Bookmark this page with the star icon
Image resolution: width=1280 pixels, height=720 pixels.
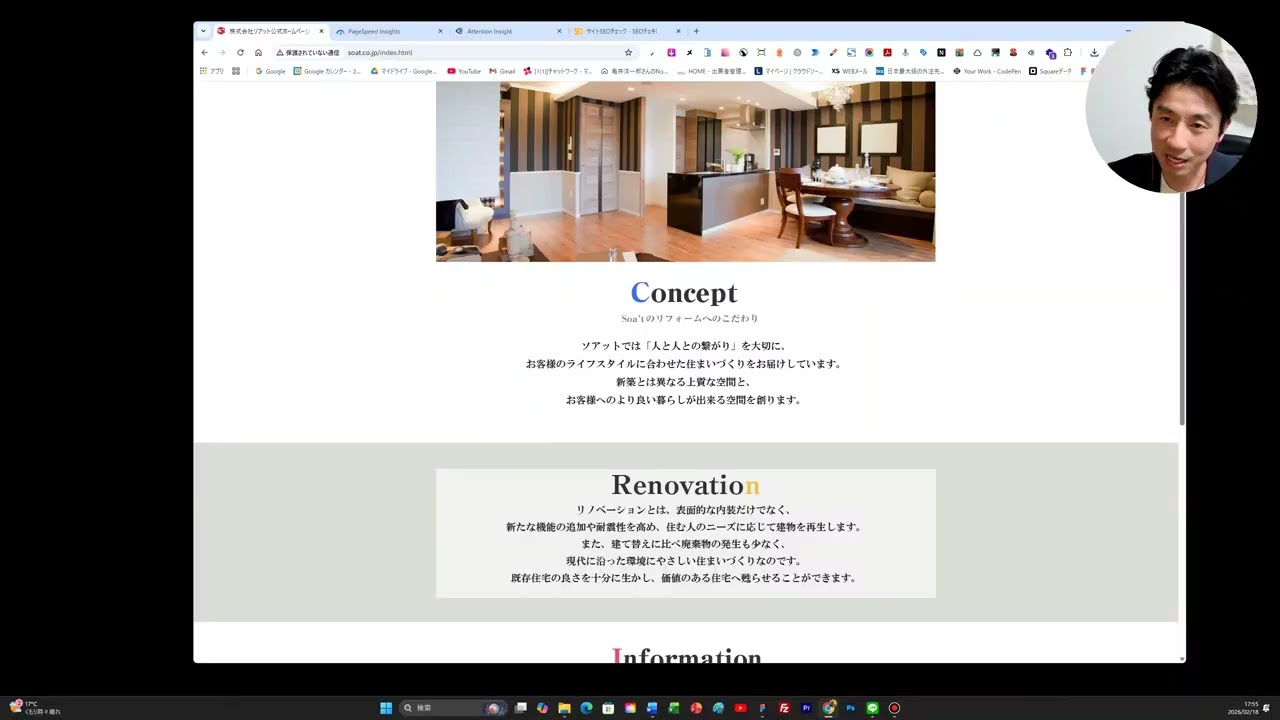[628, 52]
